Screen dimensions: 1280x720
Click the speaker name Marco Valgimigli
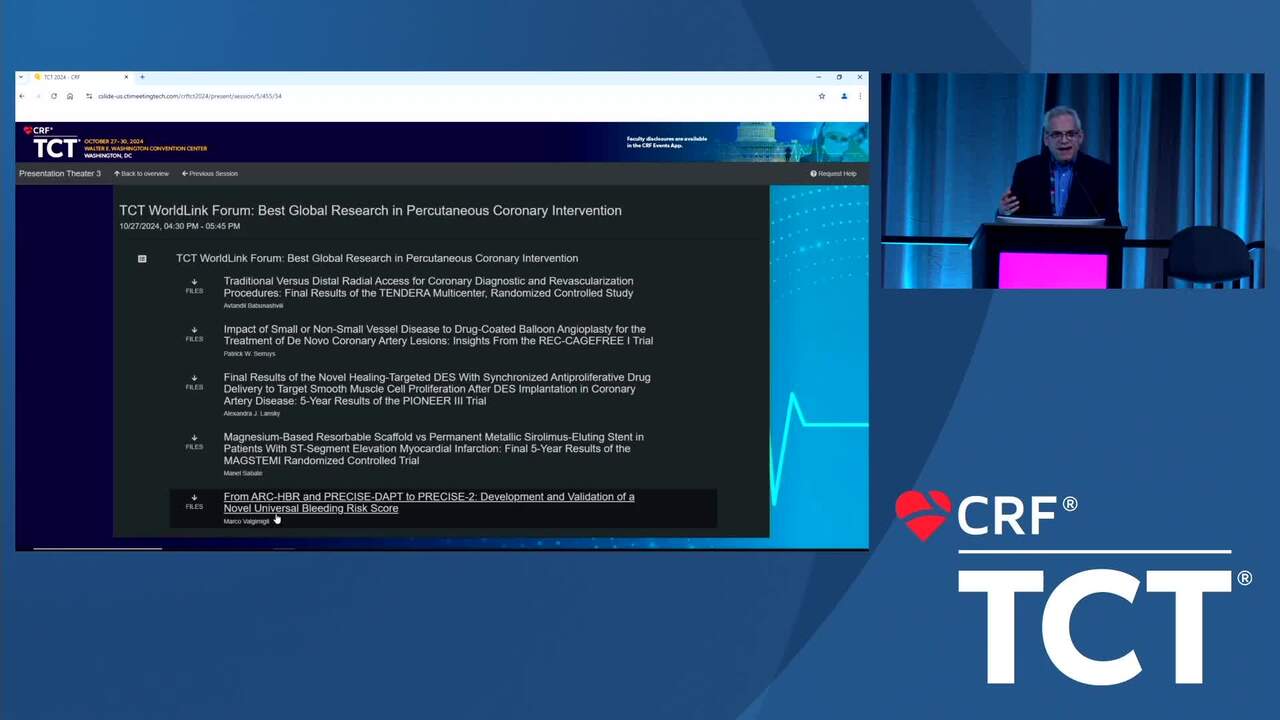click(x=246, y=521)
